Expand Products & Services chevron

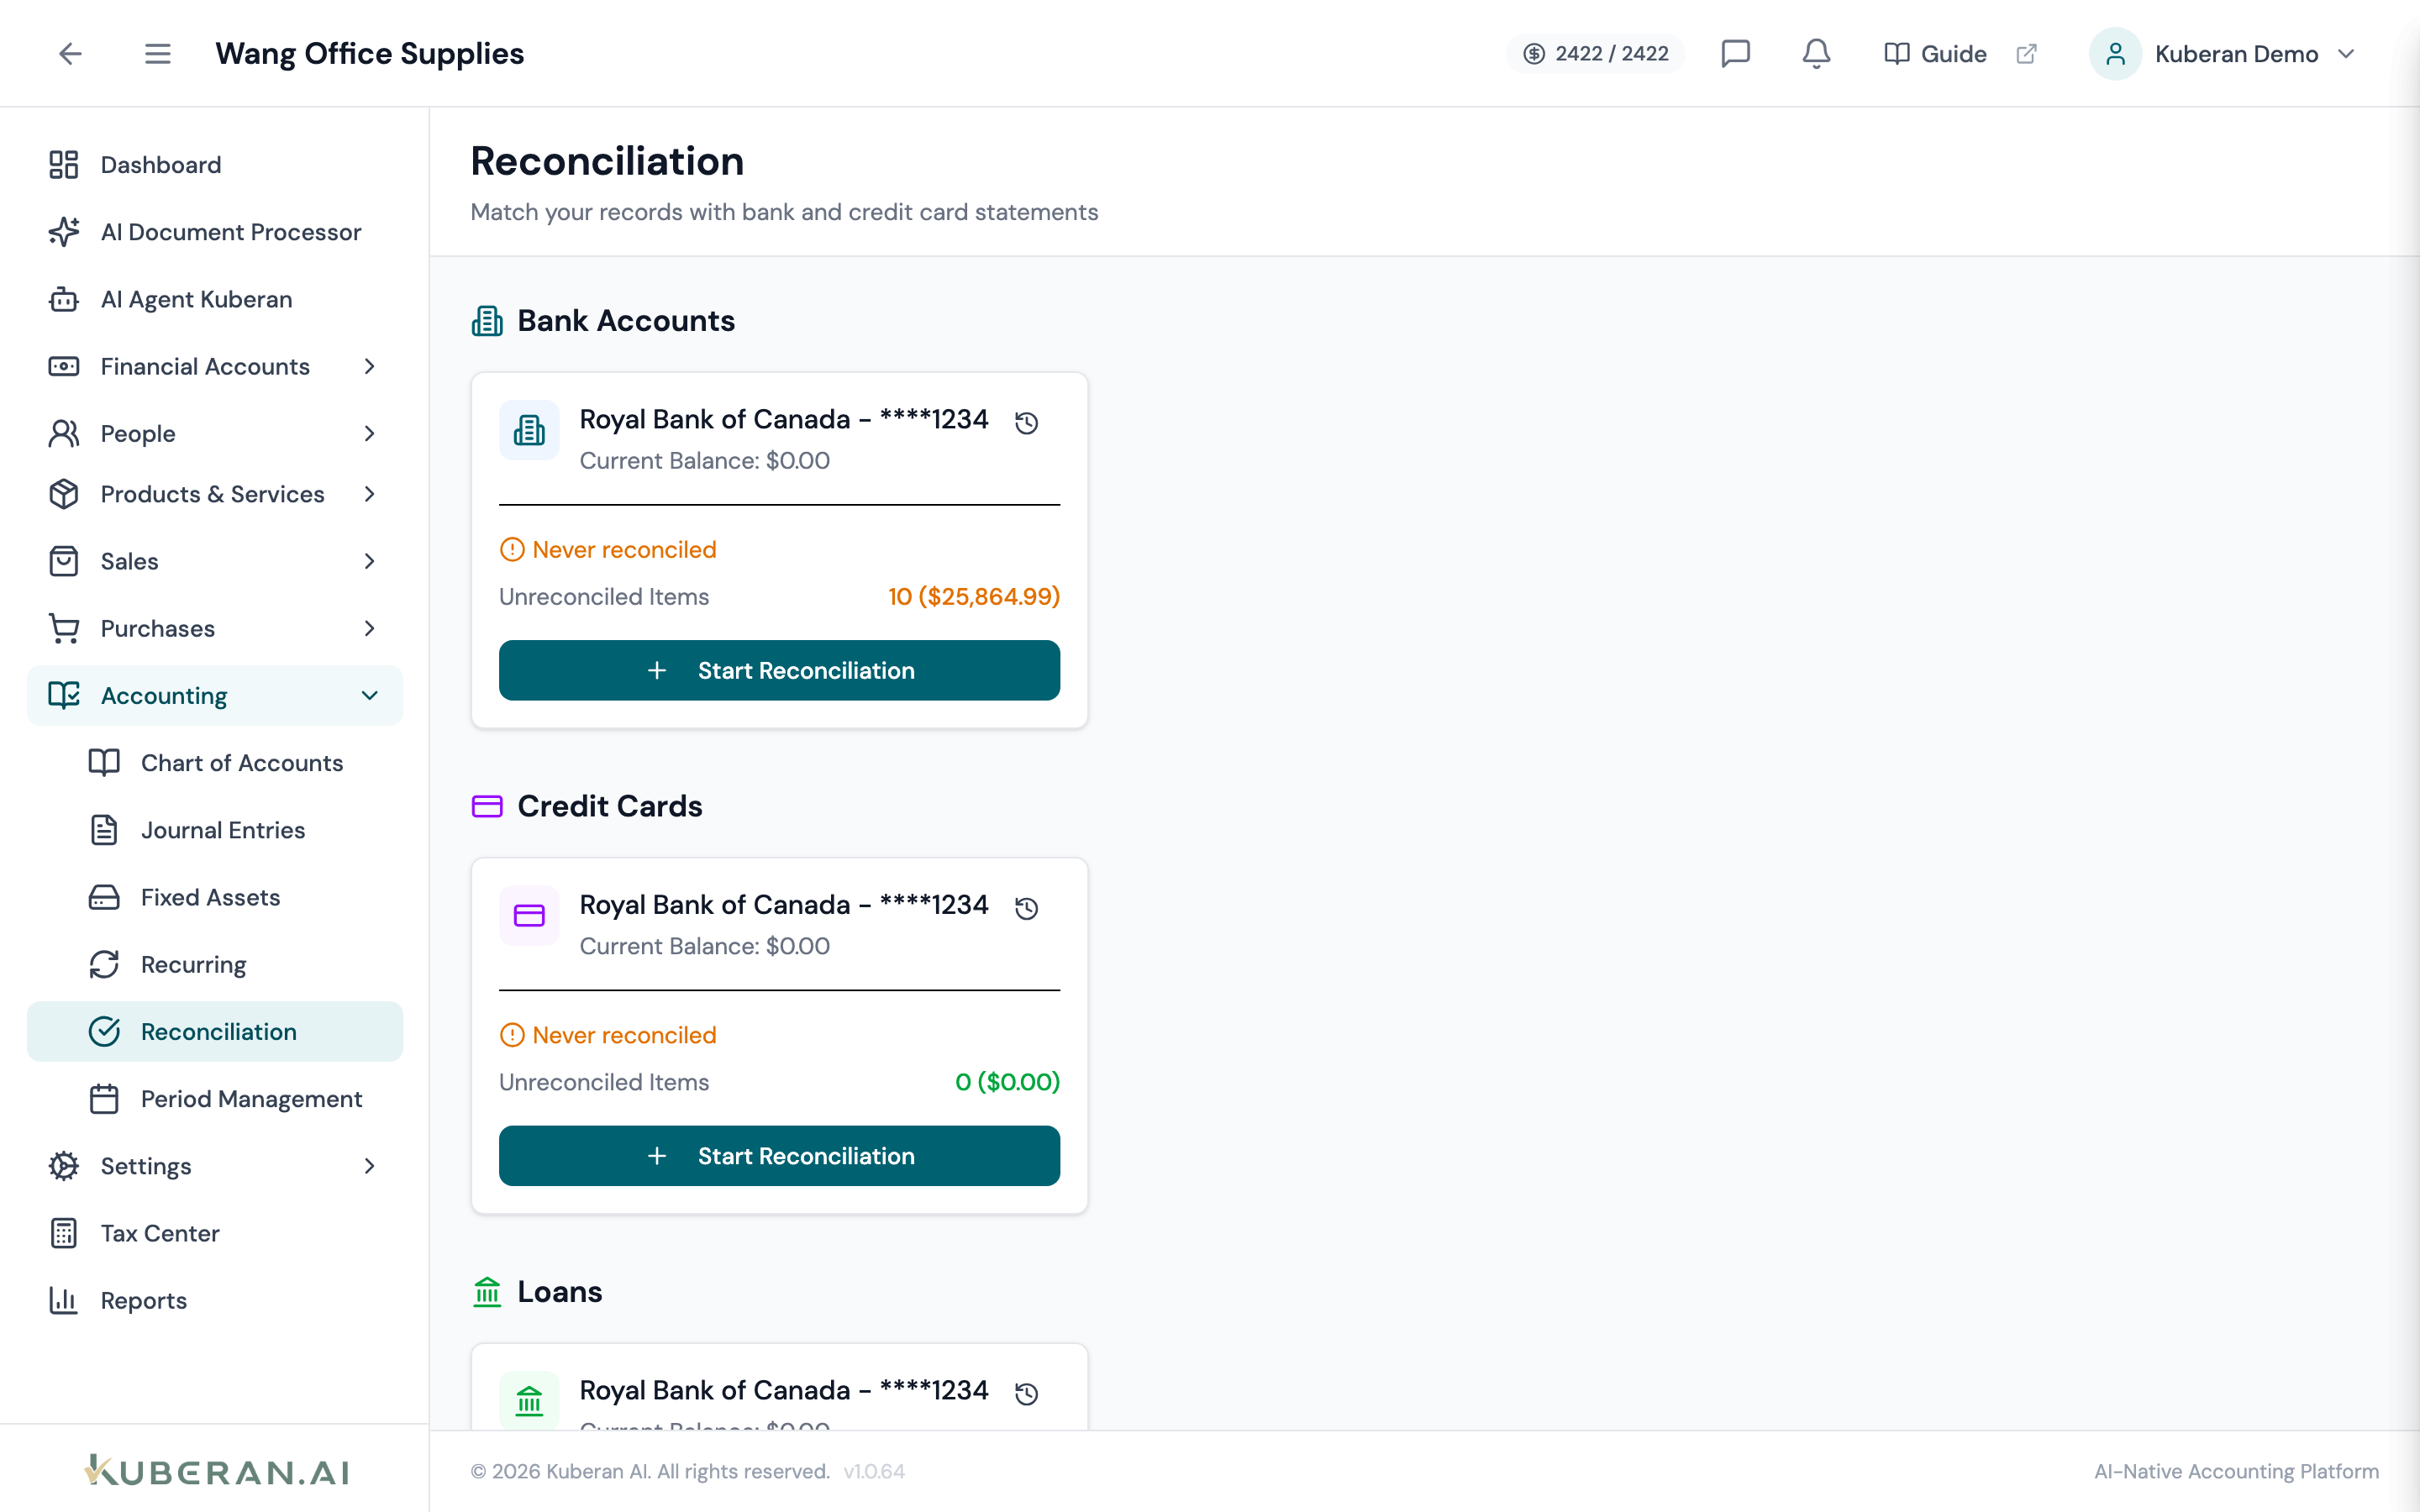tap(370, 494)
